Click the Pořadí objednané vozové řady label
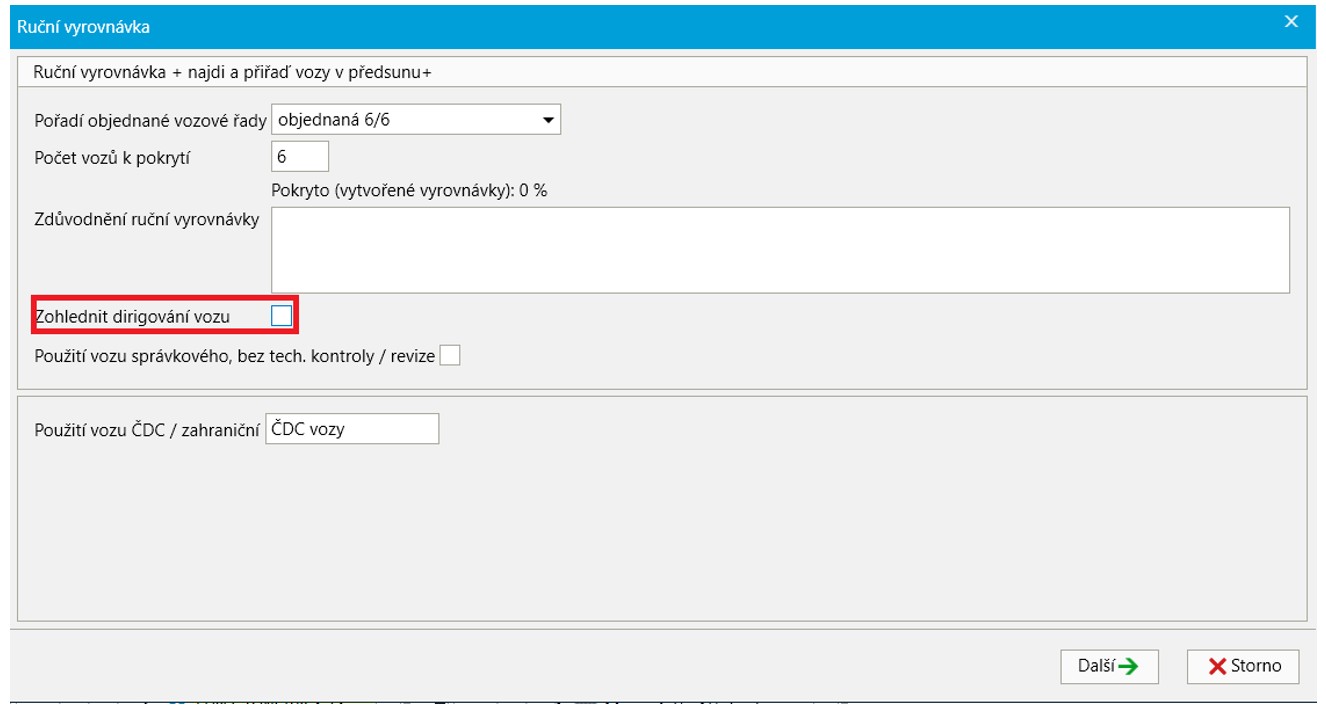 tap(150, 121)
